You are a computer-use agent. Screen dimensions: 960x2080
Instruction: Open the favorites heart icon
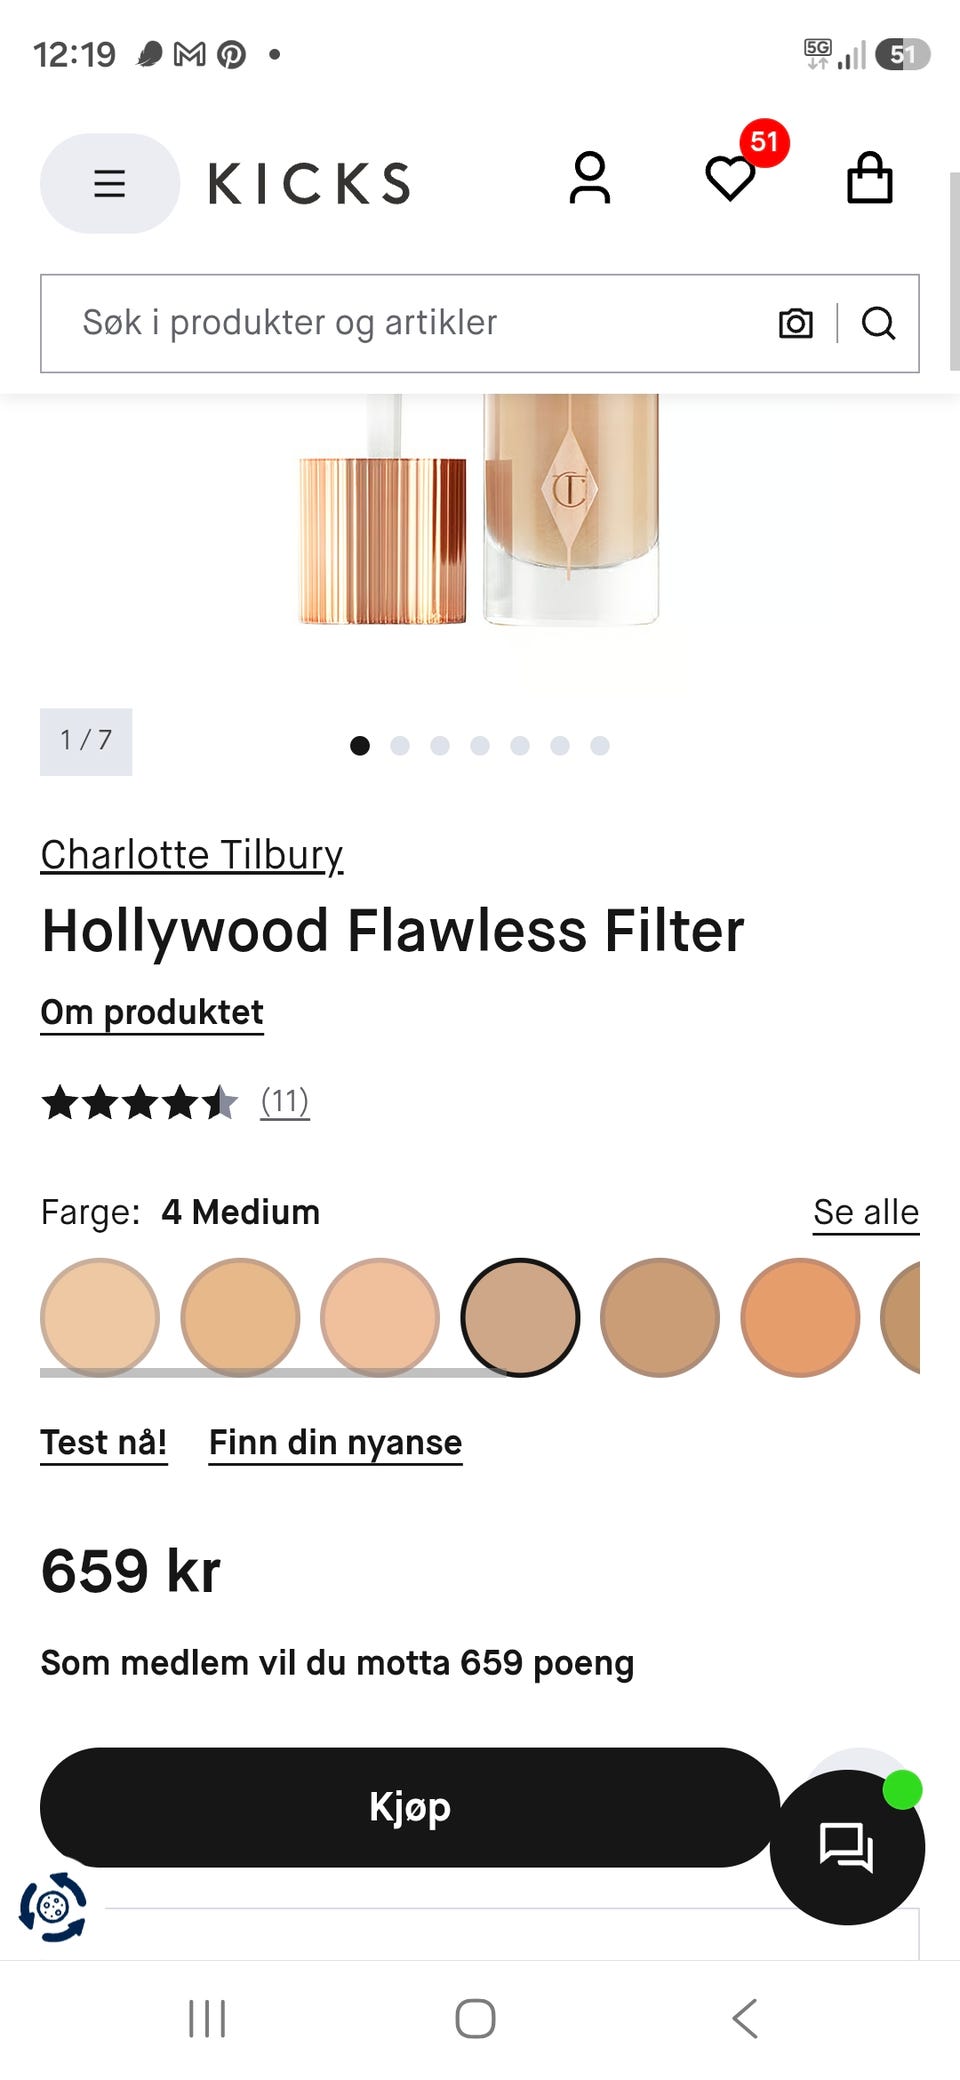pos(731,179)
